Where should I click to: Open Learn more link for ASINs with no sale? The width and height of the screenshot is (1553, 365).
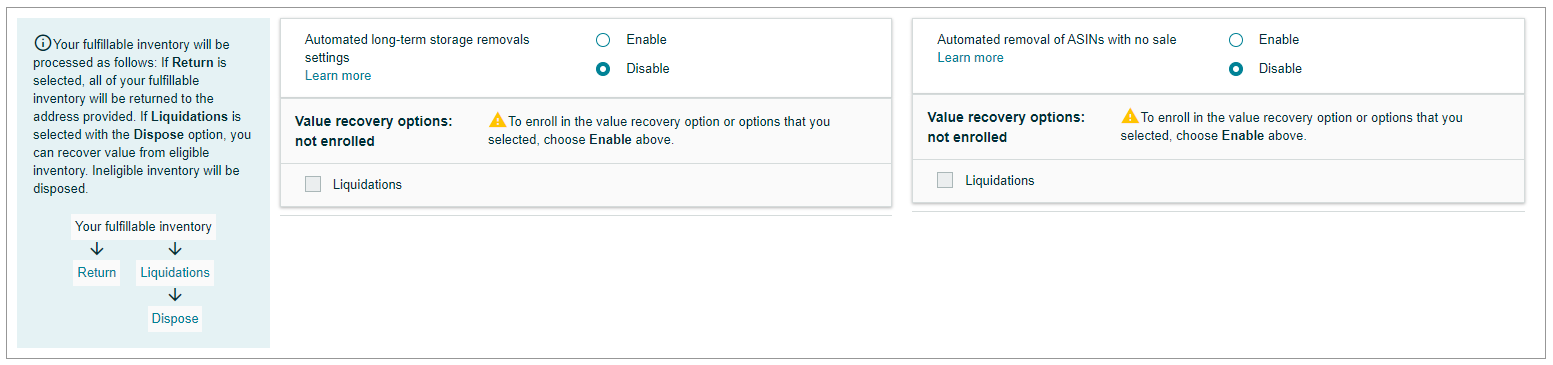(970, 58)
